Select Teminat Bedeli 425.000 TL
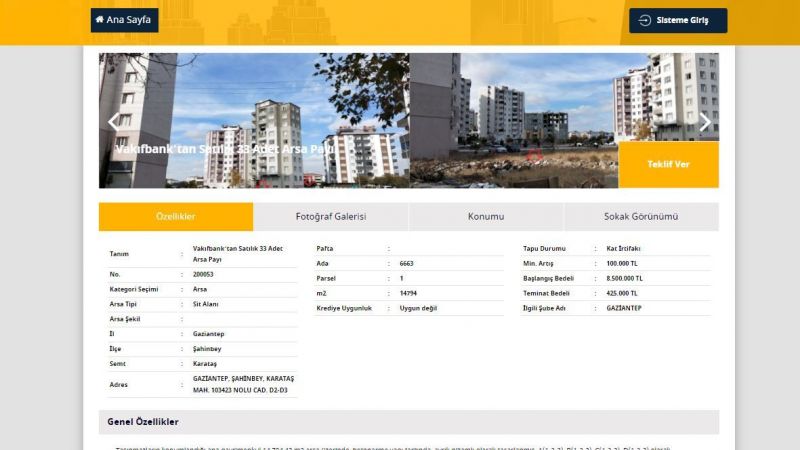The height and width of the screenshot is (450, 800). tap(622, 293)
